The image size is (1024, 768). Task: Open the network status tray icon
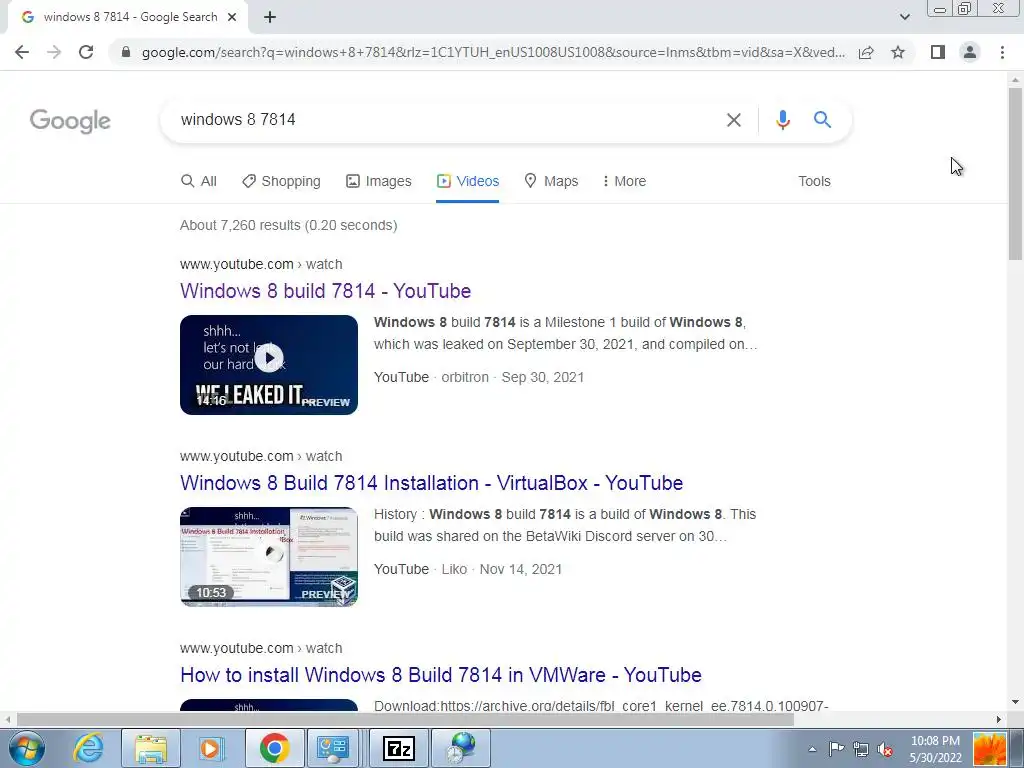pyautogui.click(x=861, y=749)
